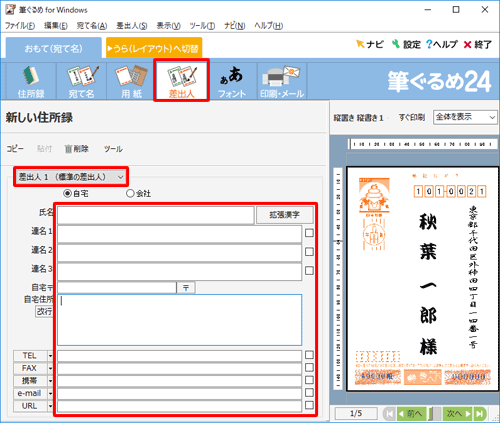Toggle the 連名2 checkbox
This screenshot has height=423, width=500.
click(309, 251)
